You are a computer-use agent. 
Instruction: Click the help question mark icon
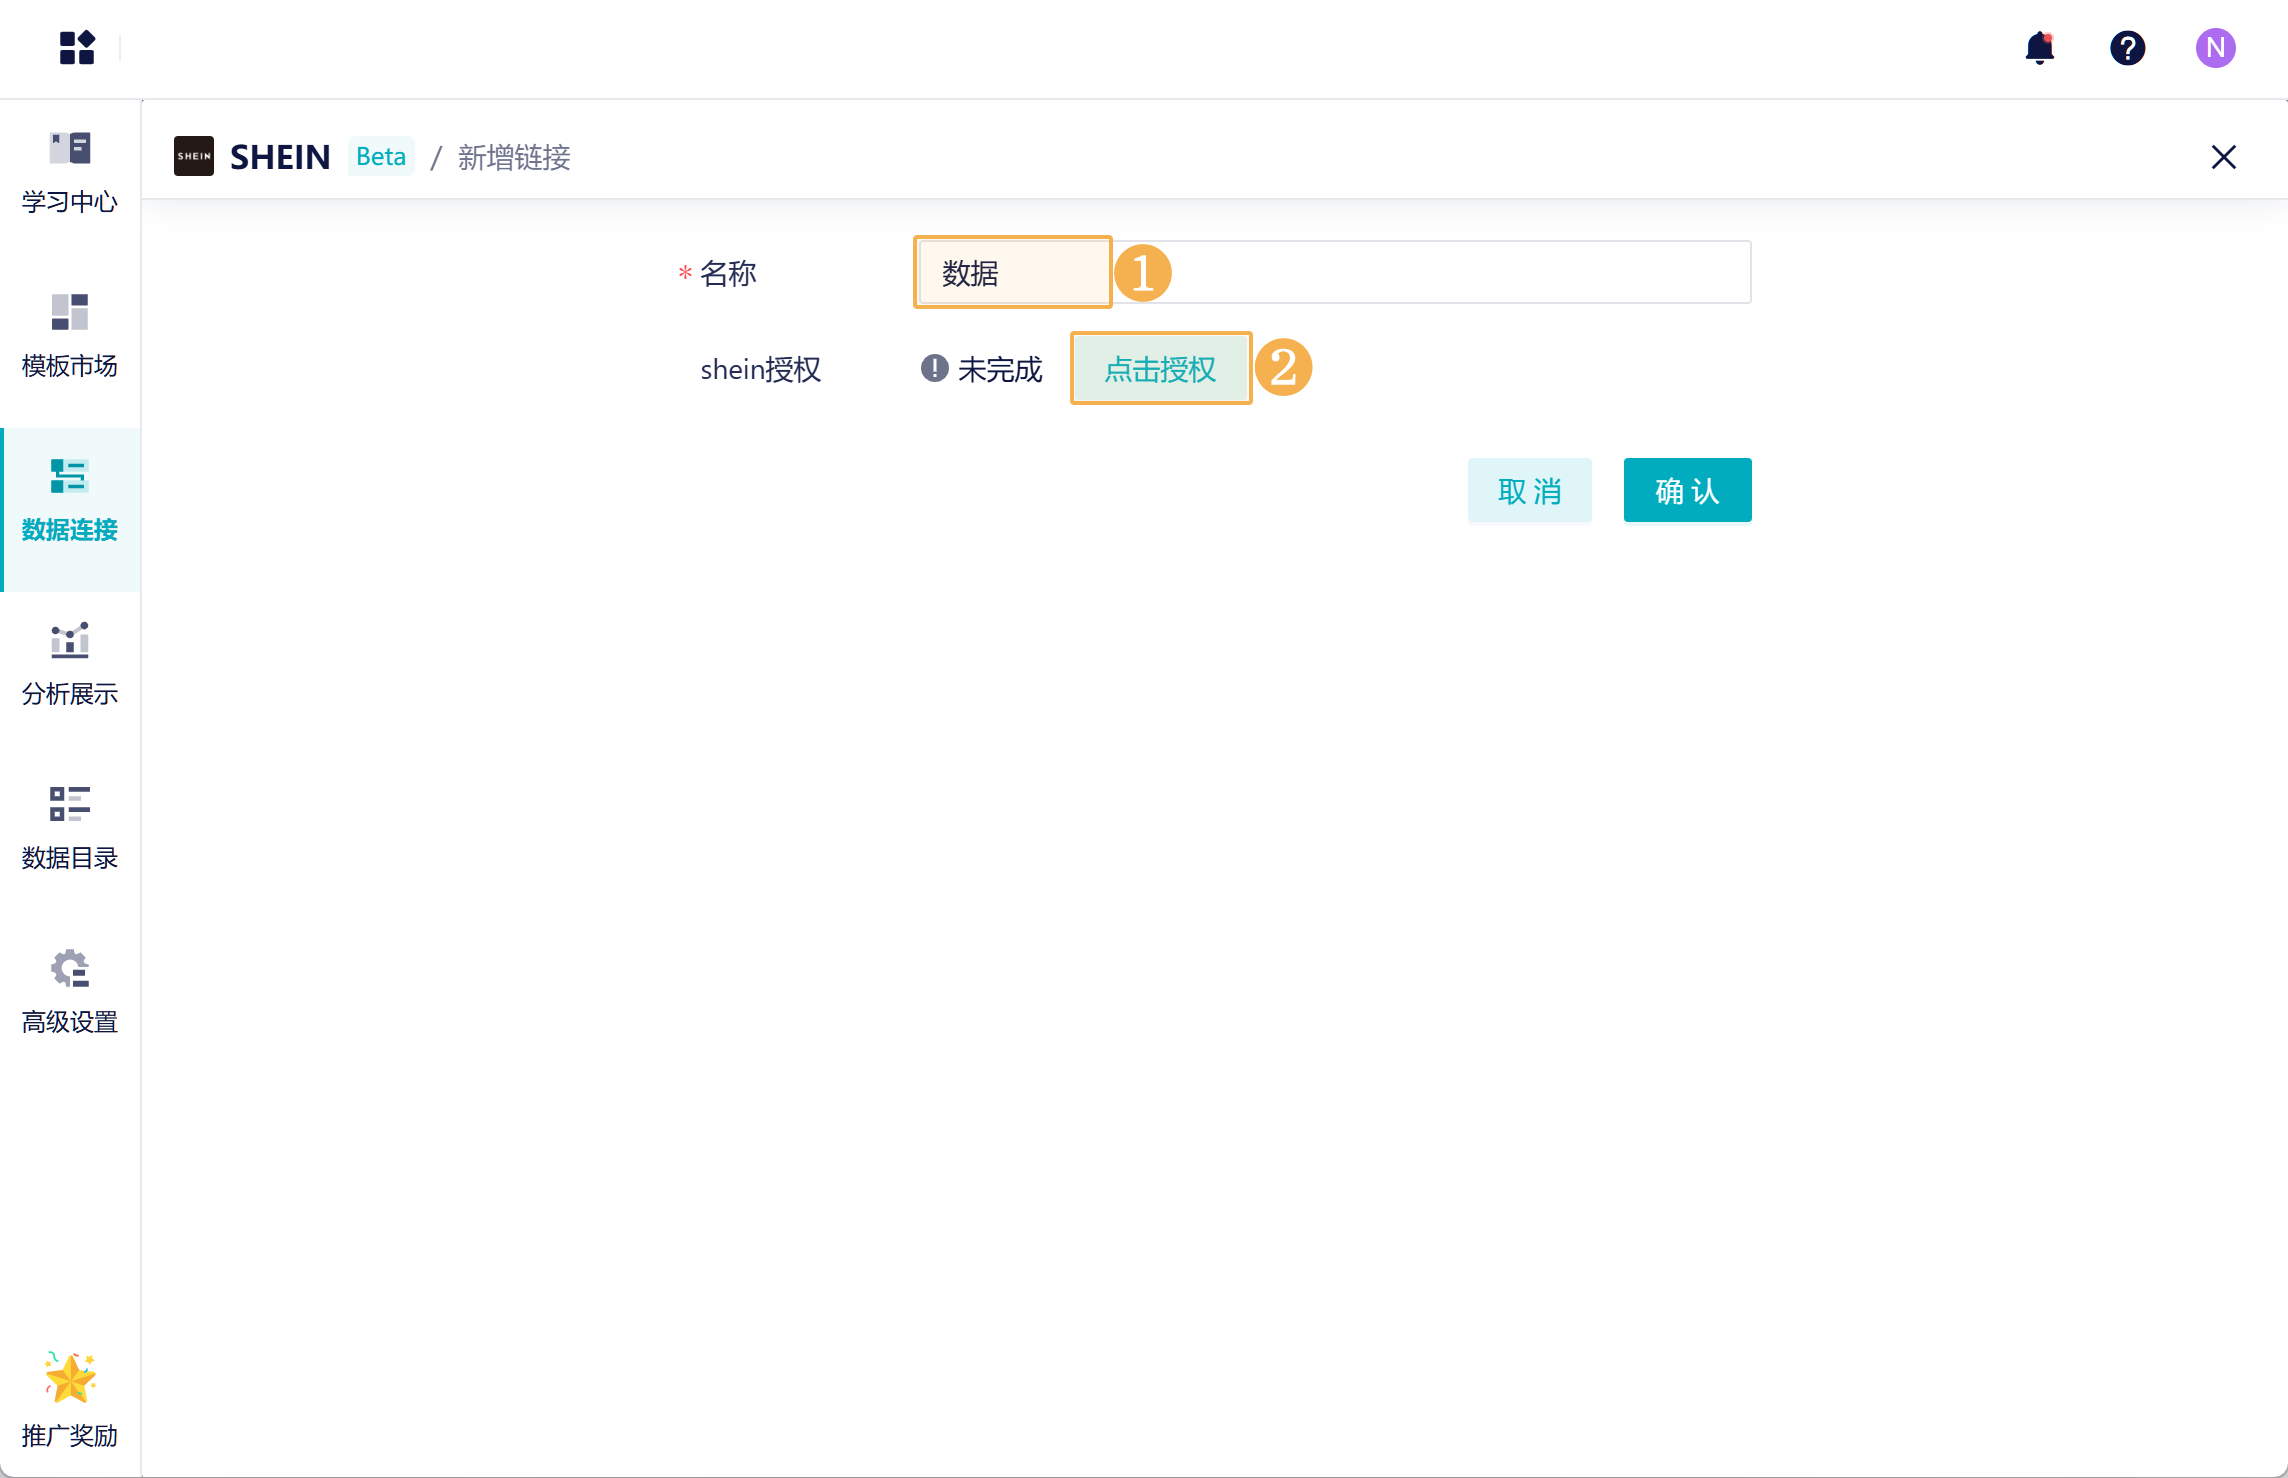[x=2127, y=47]
